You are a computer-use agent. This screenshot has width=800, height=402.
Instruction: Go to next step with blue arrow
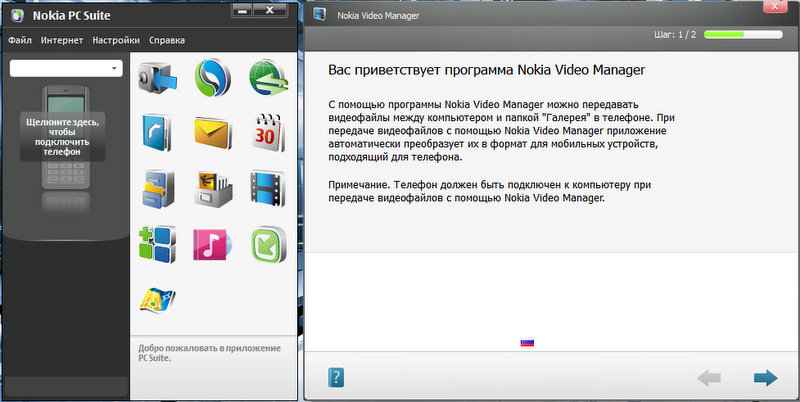[765, 378]
